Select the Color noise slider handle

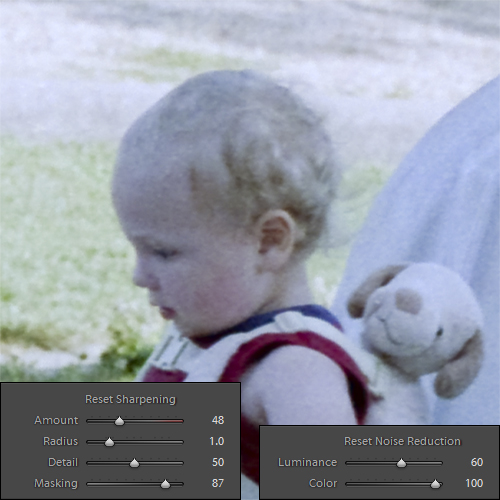[435, 484]
